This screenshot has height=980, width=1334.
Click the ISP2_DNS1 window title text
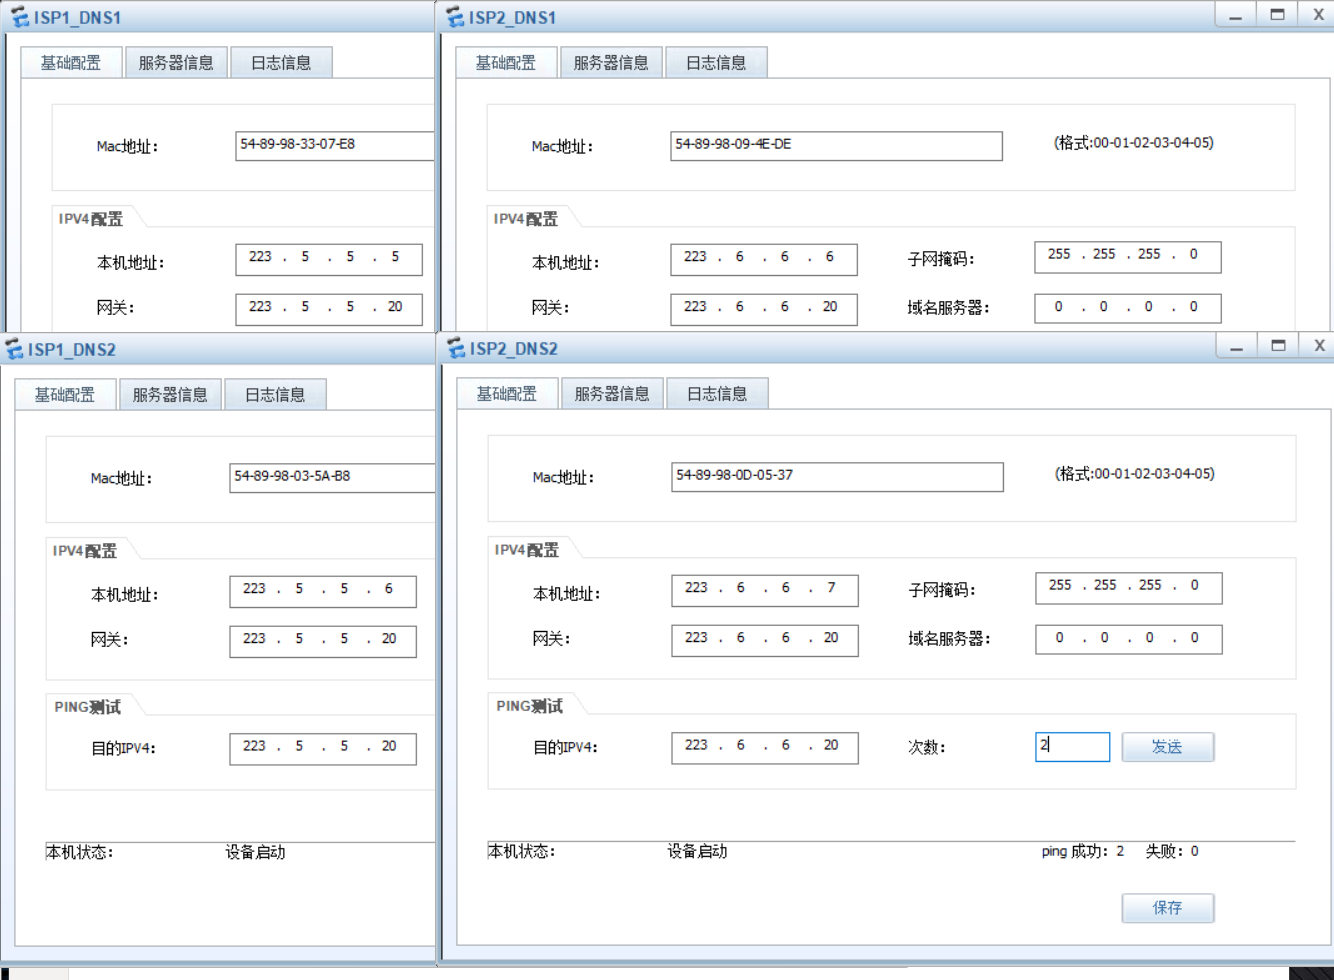click(x=512, y=18)
